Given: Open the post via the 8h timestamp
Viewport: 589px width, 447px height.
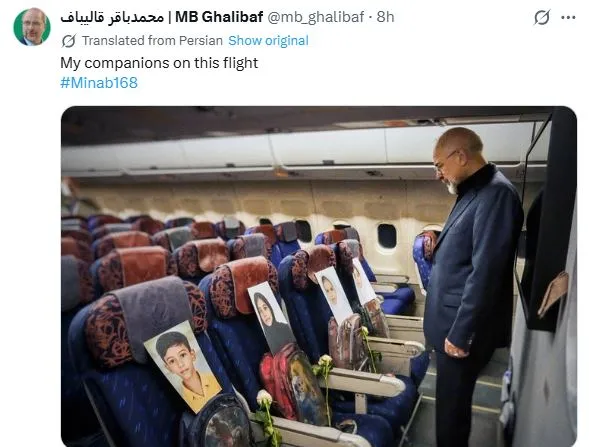Looking at the screenshot, I should (385, 17).
